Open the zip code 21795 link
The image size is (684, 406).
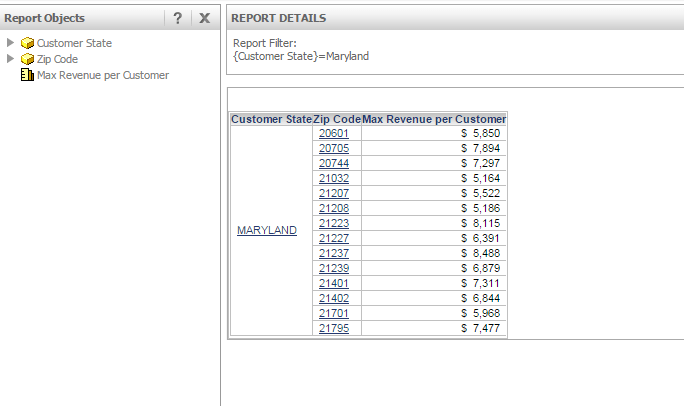(x=334, y=328)
